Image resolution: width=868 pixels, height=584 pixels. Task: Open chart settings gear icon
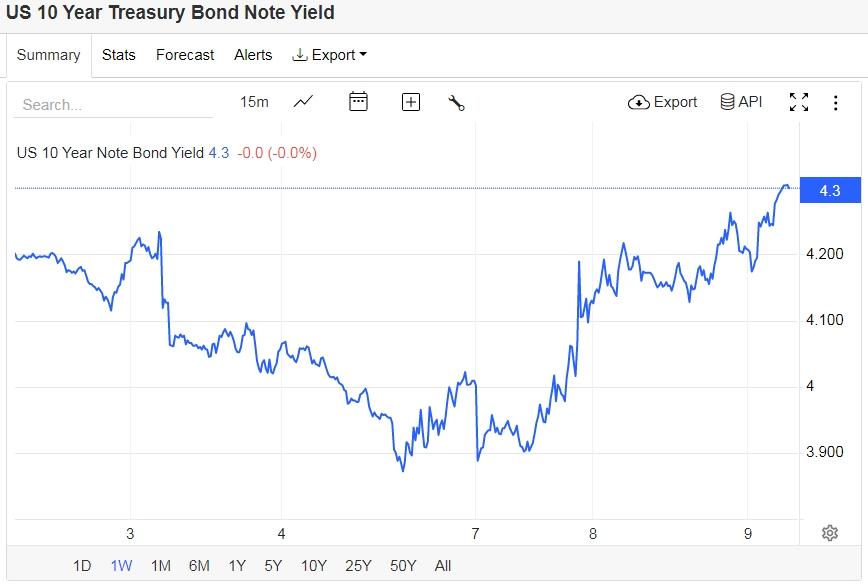tap(829, 533)
